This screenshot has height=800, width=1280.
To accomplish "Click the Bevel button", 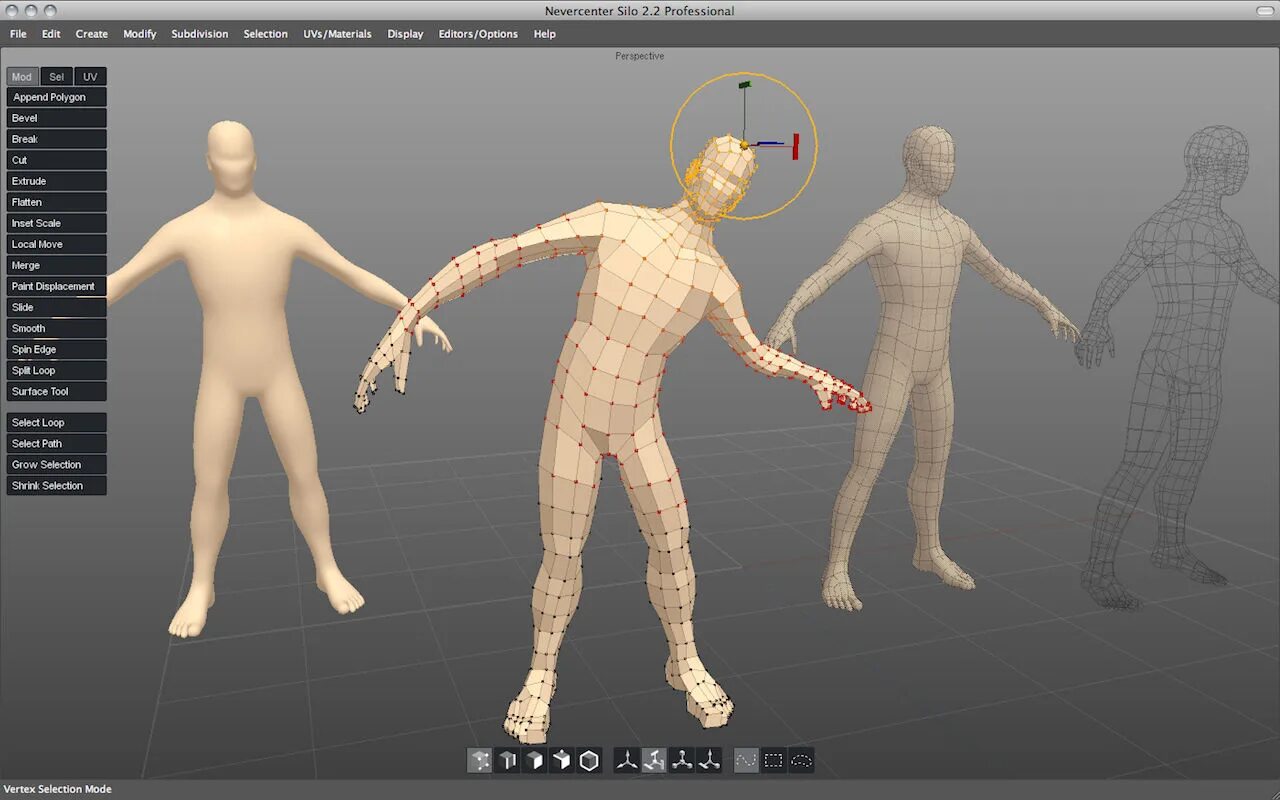I will tap(56, 118).
